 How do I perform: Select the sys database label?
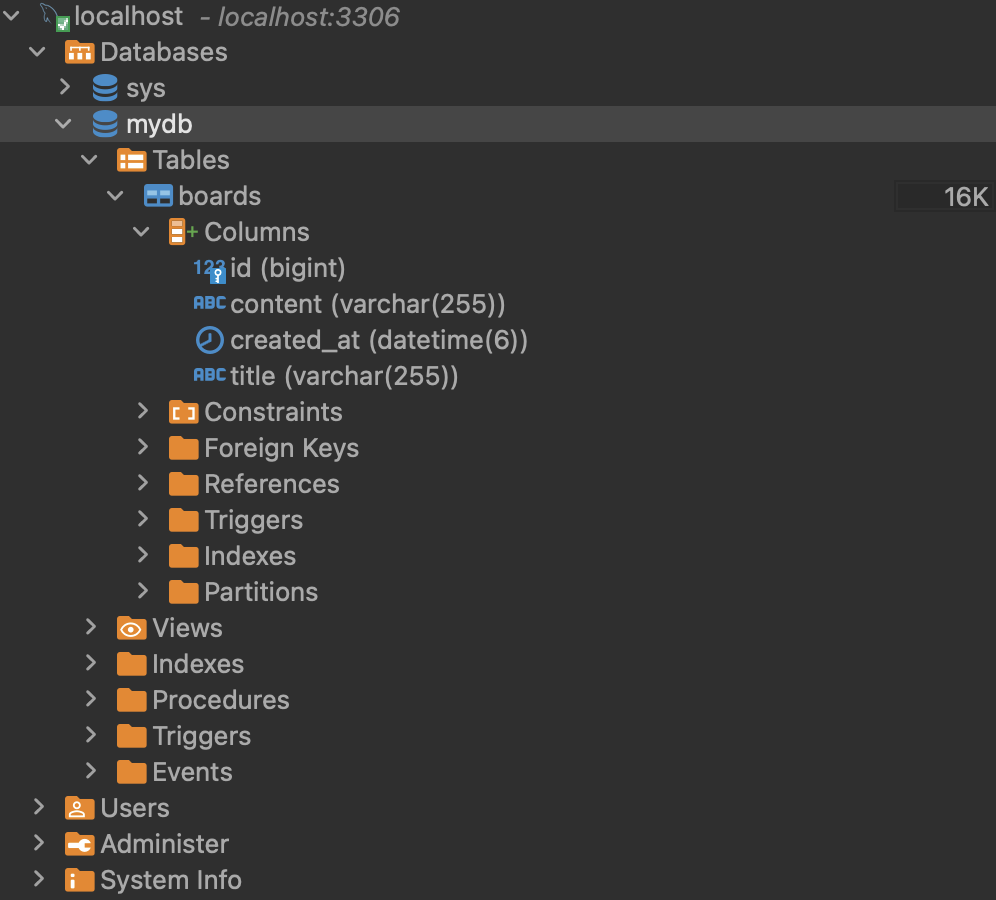(146, 89)
